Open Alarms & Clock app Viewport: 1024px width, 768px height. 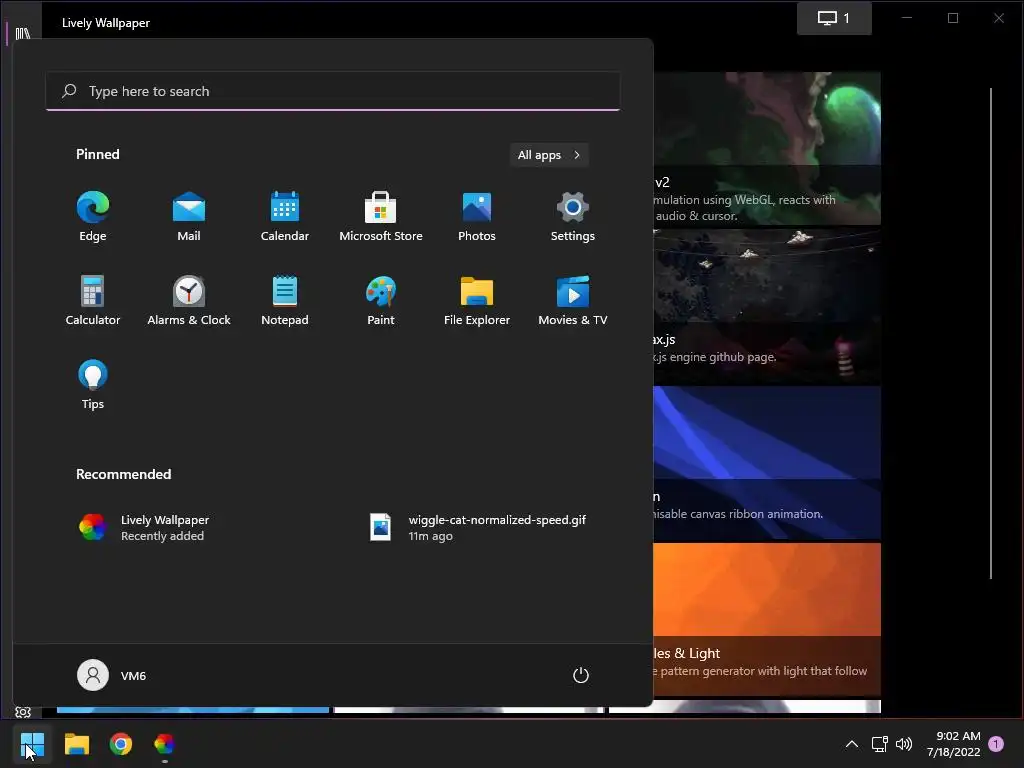tap(189, 301)
